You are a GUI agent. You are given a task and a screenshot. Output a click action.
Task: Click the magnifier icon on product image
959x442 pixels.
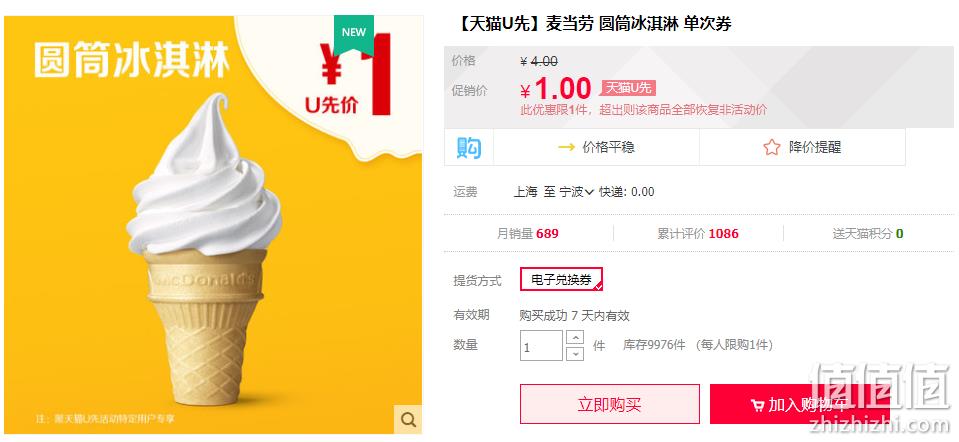(408, 419)
